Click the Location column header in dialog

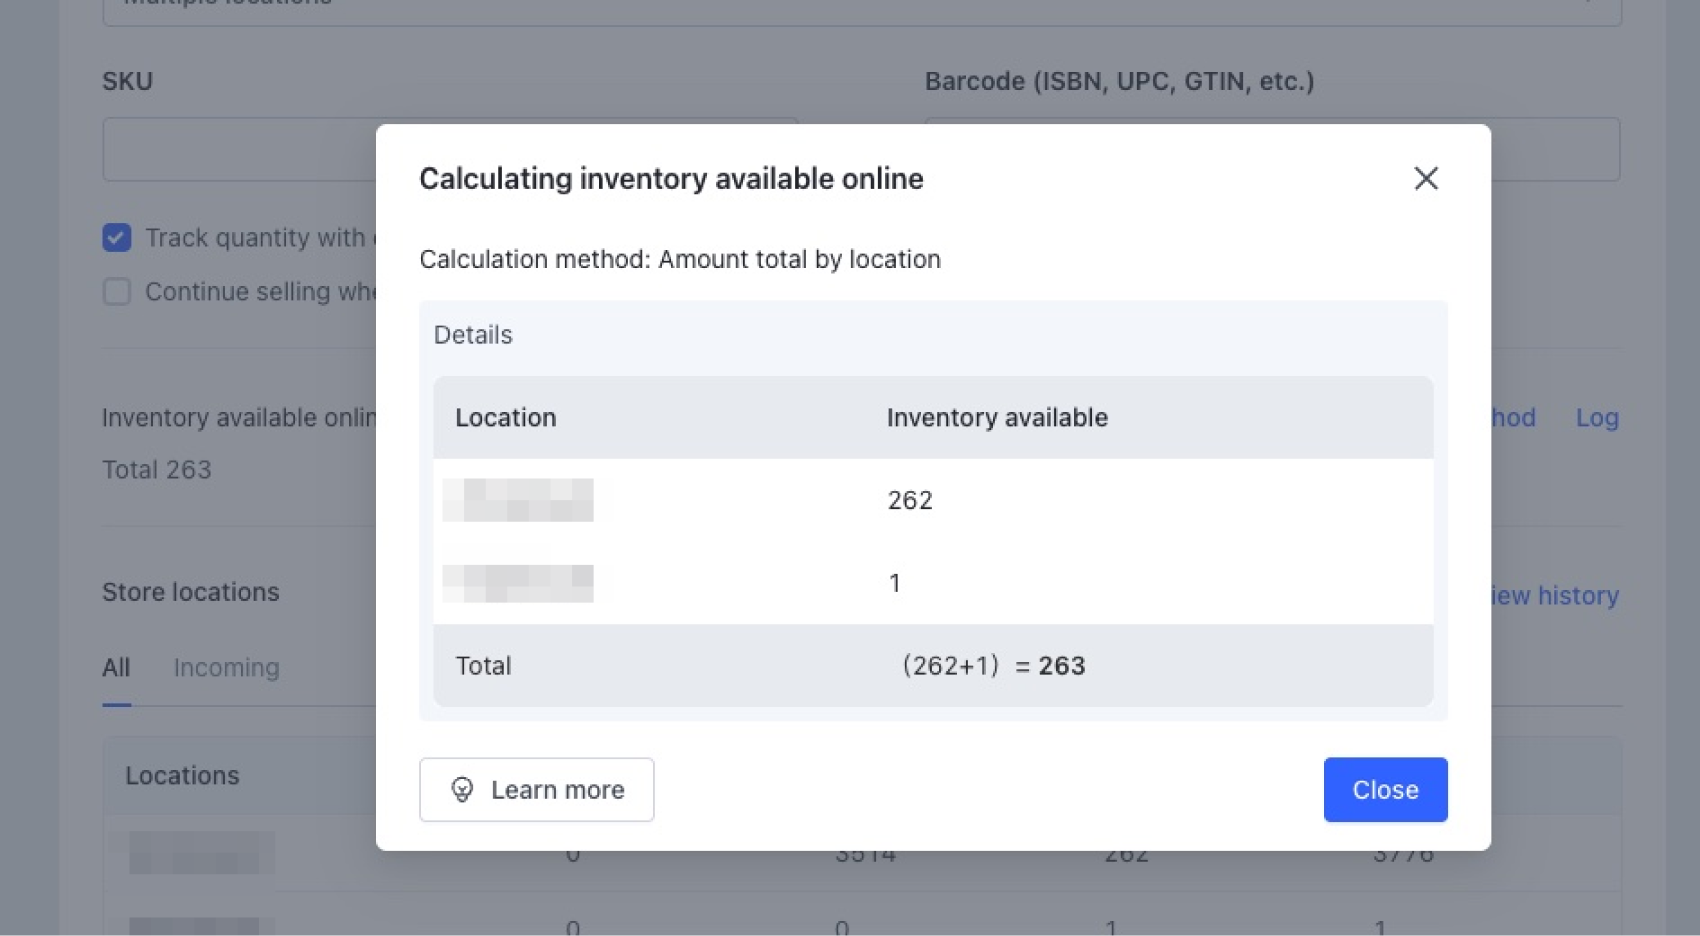point(506,418)
